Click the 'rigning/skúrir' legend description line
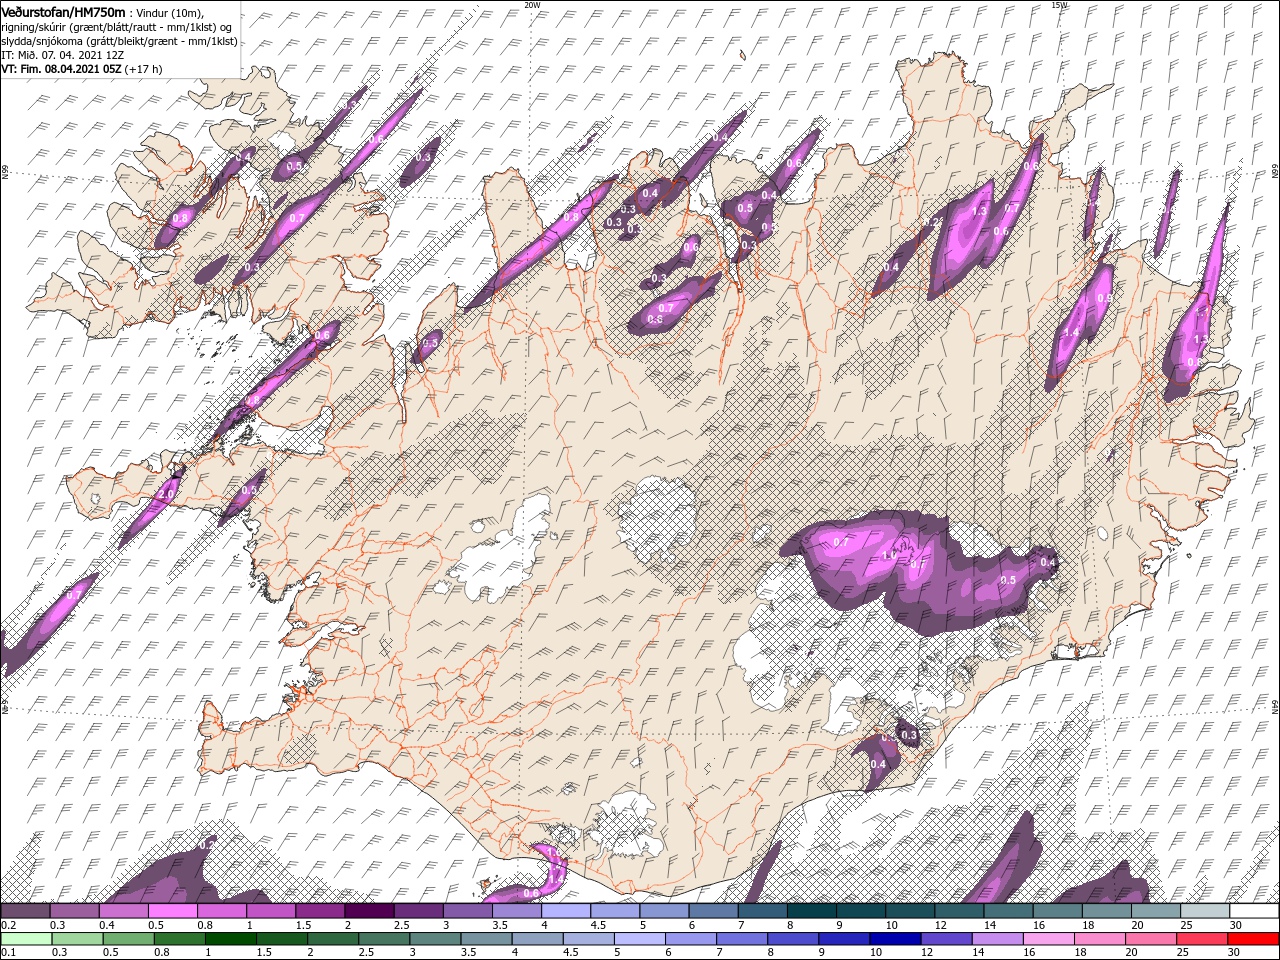Viewport: 1280px width, 960px height. (116, 27)
